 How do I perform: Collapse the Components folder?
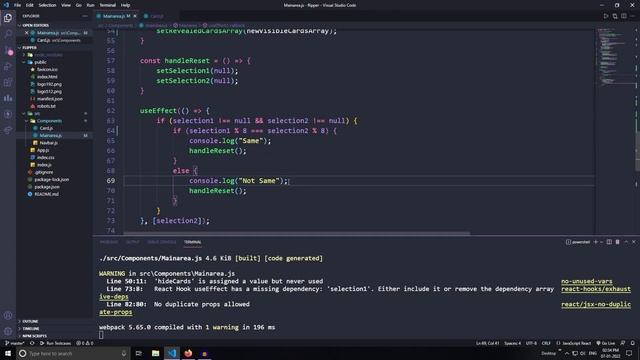coord(55,121)
